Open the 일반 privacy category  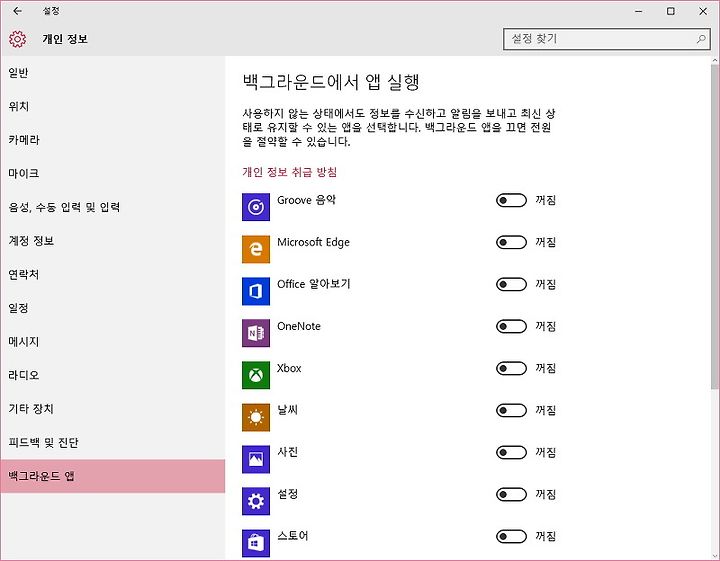(x=112, y=73)
